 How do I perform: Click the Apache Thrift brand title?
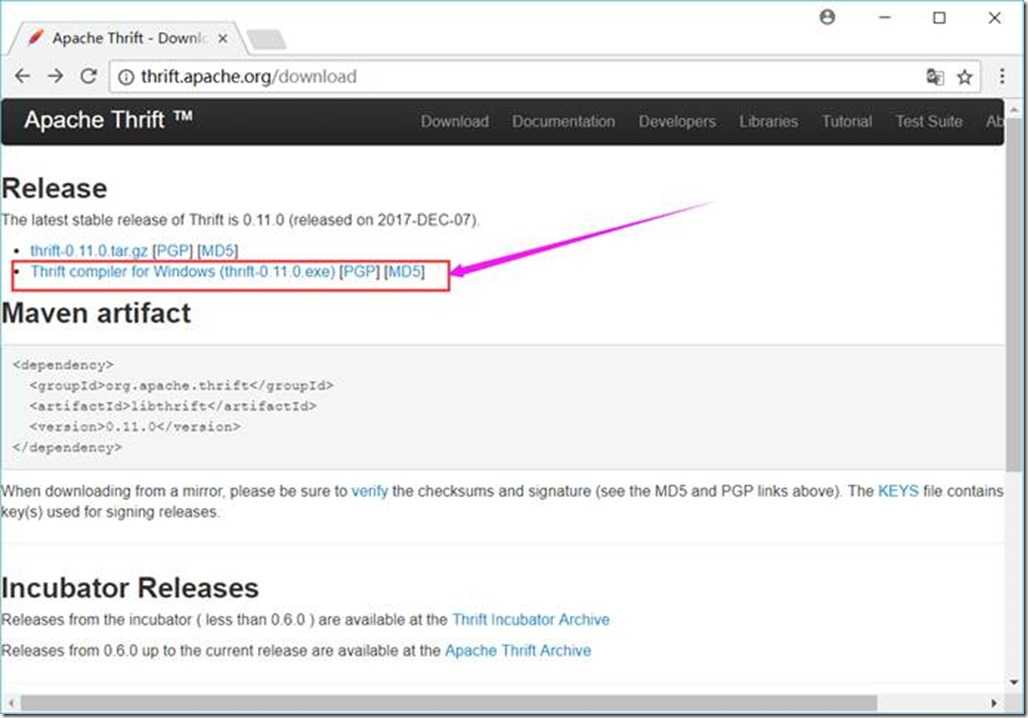[x=108, y=120]
